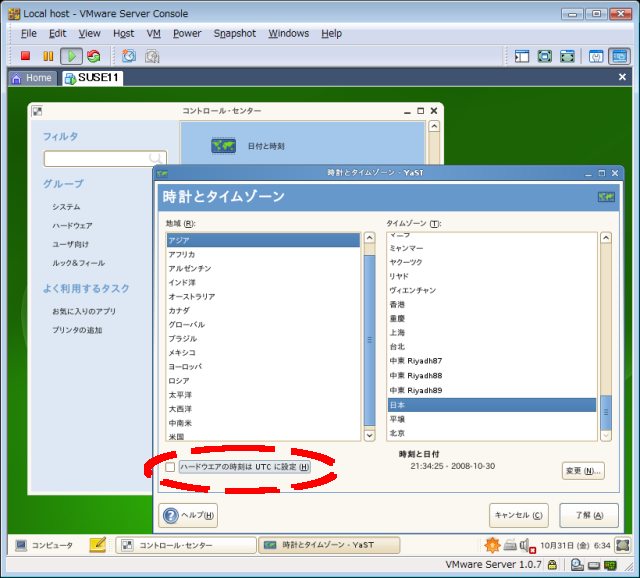Click the summary view toolbar icon

tap(596, 56)
